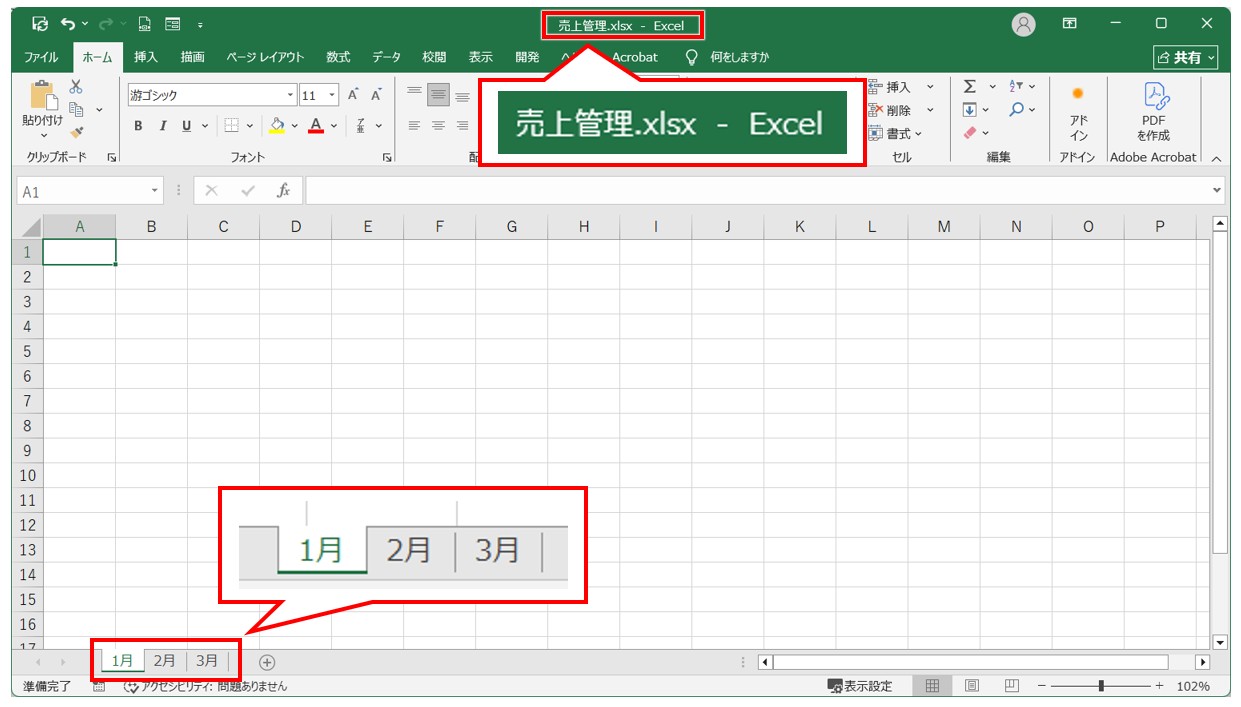Click the increase font size icon

pyautogui.click(x=353, y=96)
